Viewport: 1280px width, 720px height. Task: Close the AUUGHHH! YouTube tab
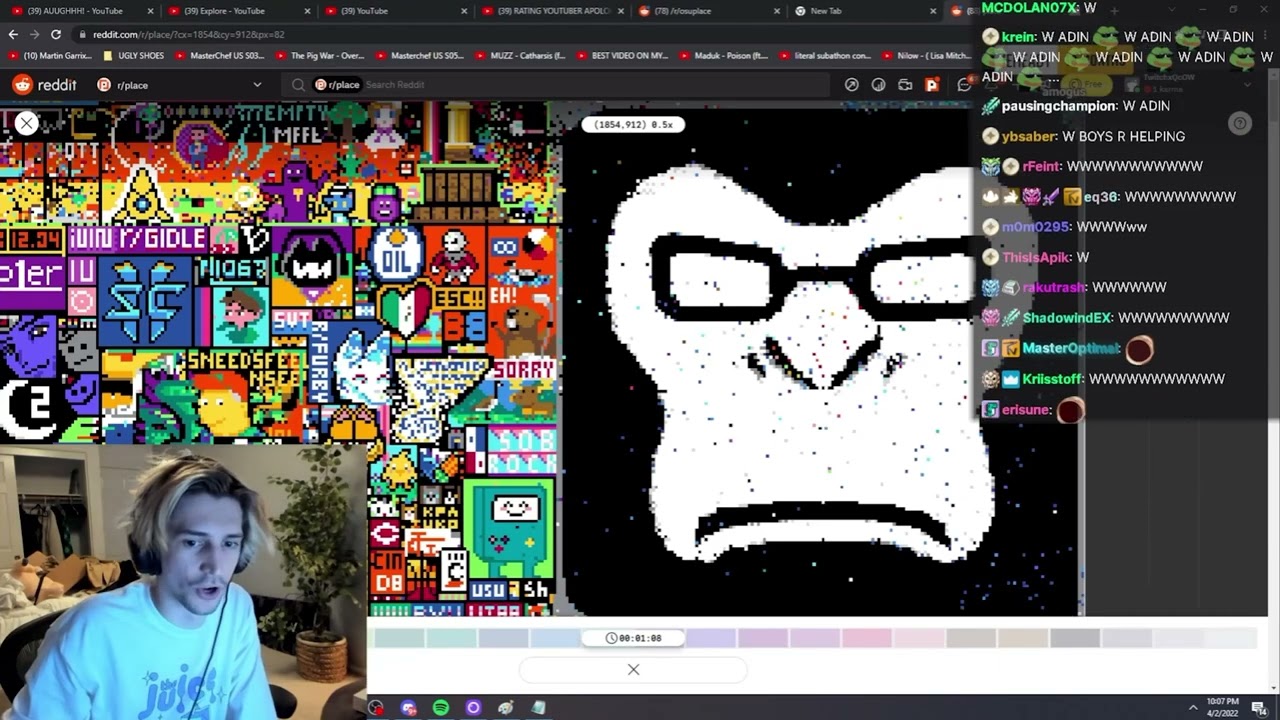coord(151,11)
